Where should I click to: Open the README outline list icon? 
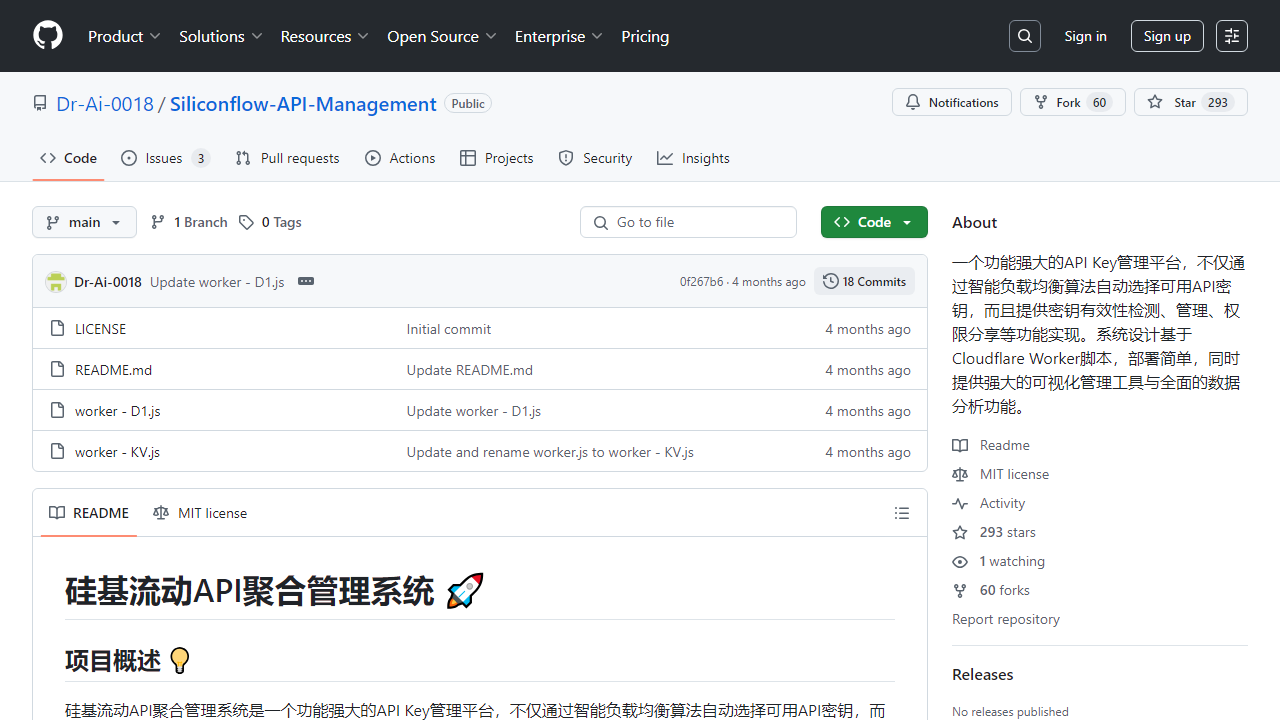902,513
